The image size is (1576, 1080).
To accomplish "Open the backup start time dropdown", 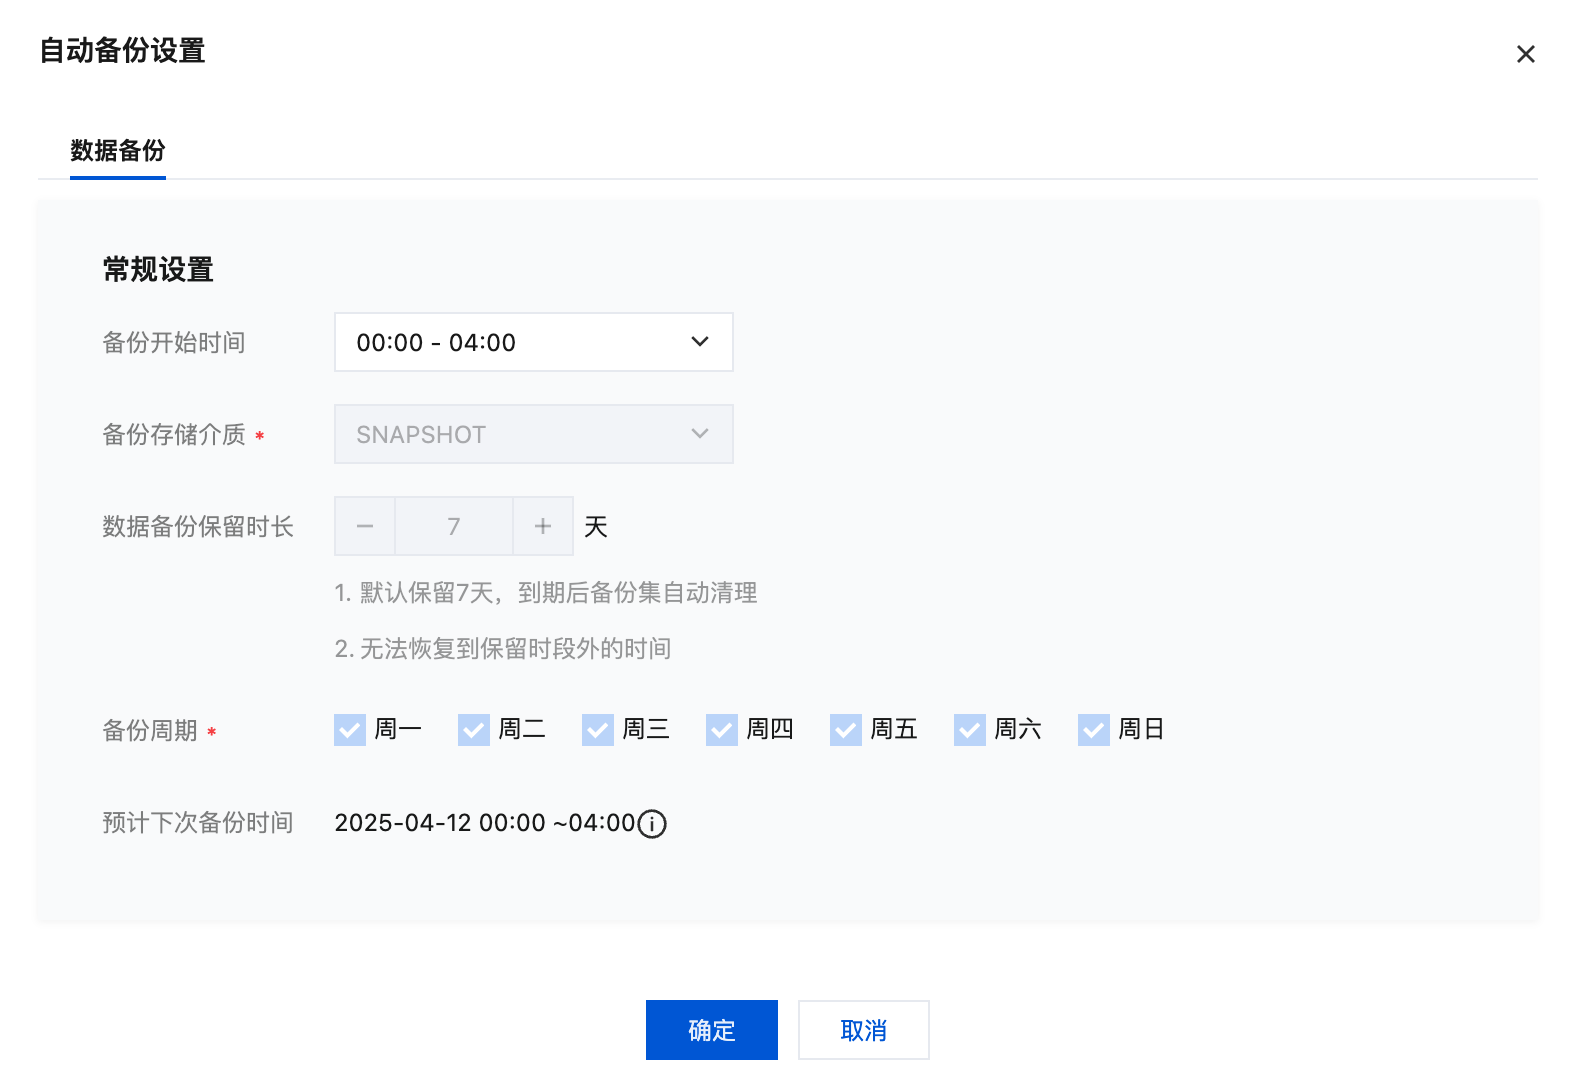I will pos(533,342).
